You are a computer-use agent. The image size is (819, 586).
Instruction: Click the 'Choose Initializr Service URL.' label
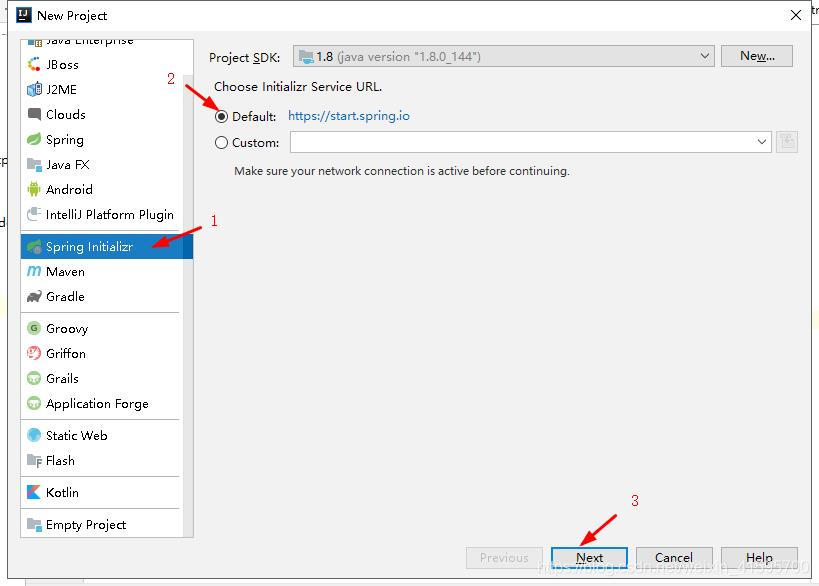298,87
